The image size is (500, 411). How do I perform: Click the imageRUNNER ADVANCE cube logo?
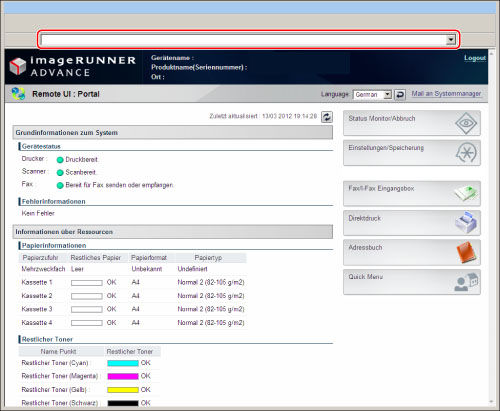[18, 66]
